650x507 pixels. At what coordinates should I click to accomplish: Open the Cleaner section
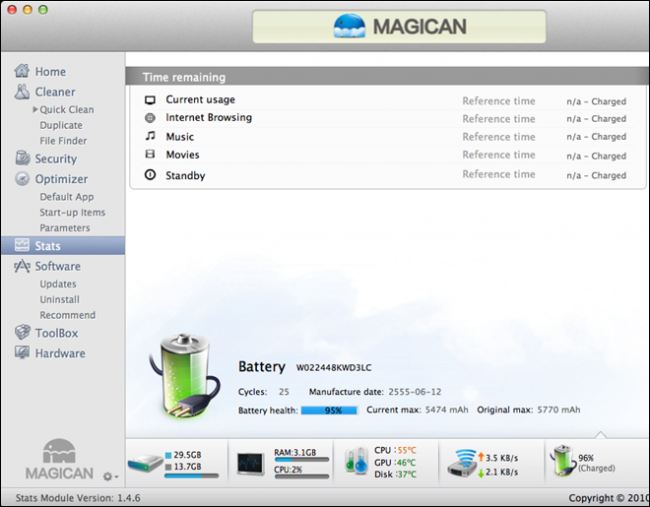coord(55,92)
